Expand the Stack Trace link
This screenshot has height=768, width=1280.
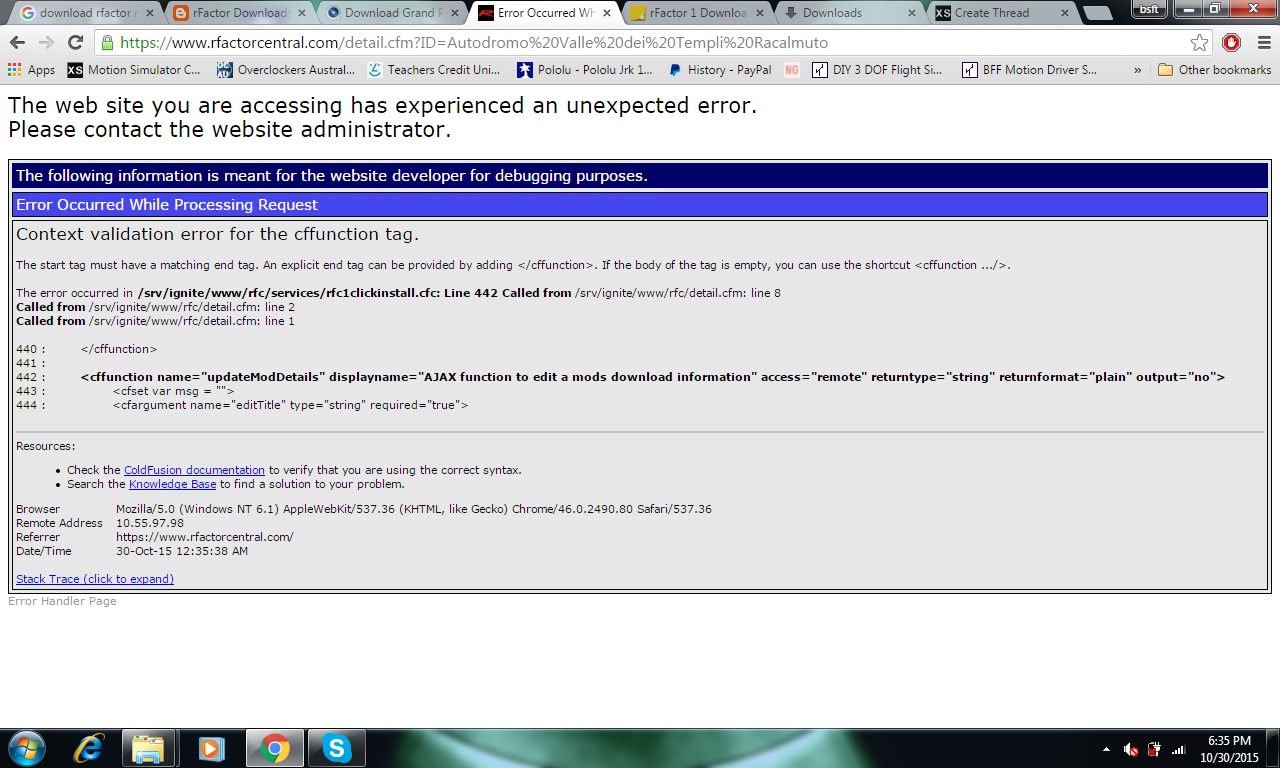[x=95, y=579]
